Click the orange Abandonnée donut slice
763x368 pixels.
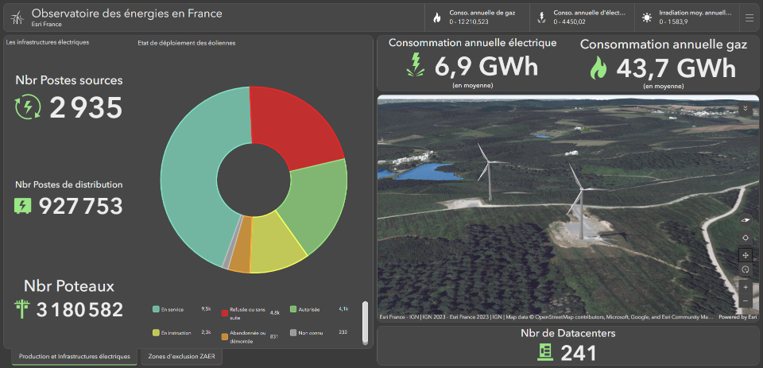[241, 245]
